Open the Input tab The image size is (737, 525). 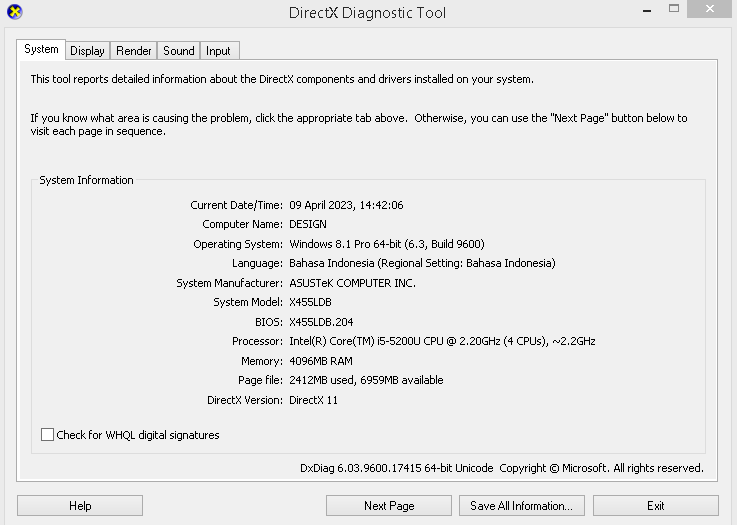[x=218, y=51]
